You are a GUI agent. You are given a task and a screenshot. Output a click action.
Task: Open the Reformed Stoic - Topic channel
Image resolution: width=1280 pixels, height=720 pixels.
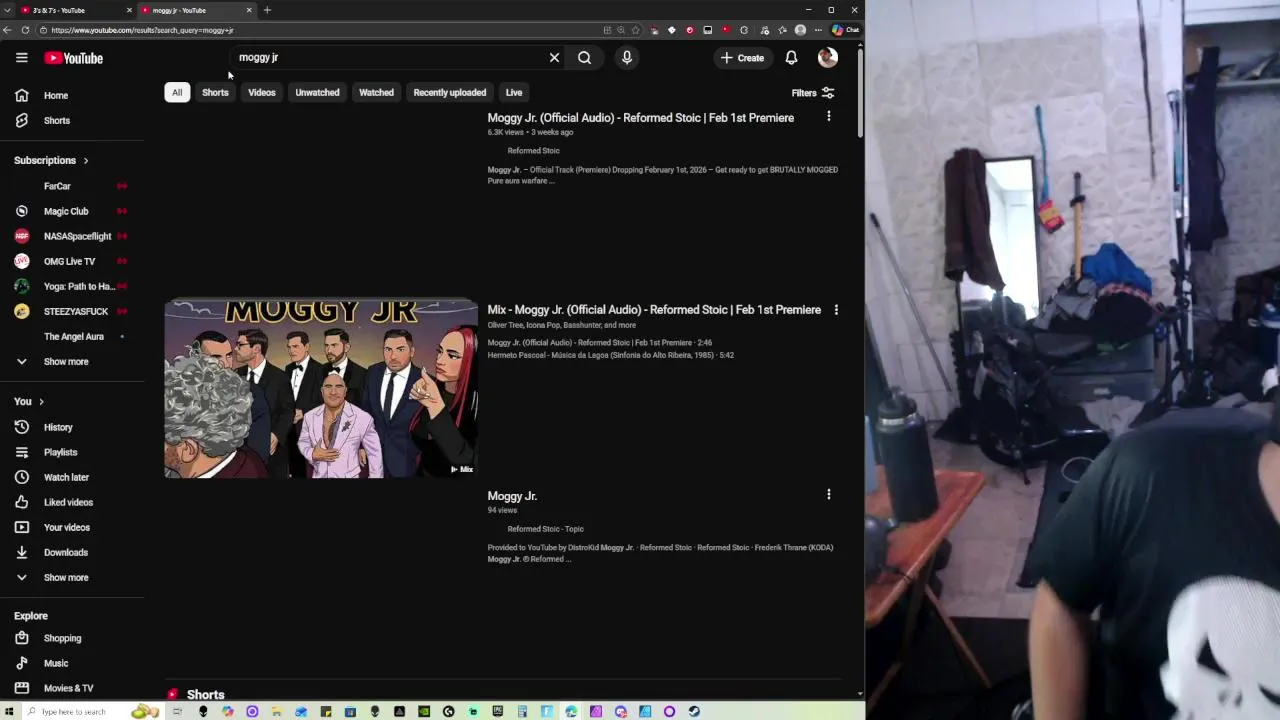click(545, 529)
